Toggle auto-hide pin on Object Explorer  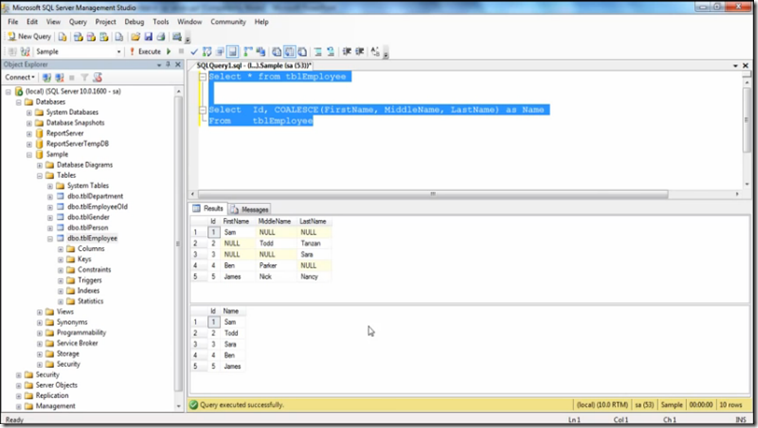[x=168, y=64]
